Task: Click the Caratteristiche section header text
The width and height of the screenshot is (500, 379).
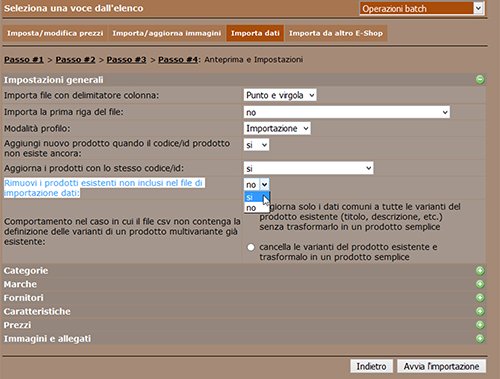Action: pos(37,311)
